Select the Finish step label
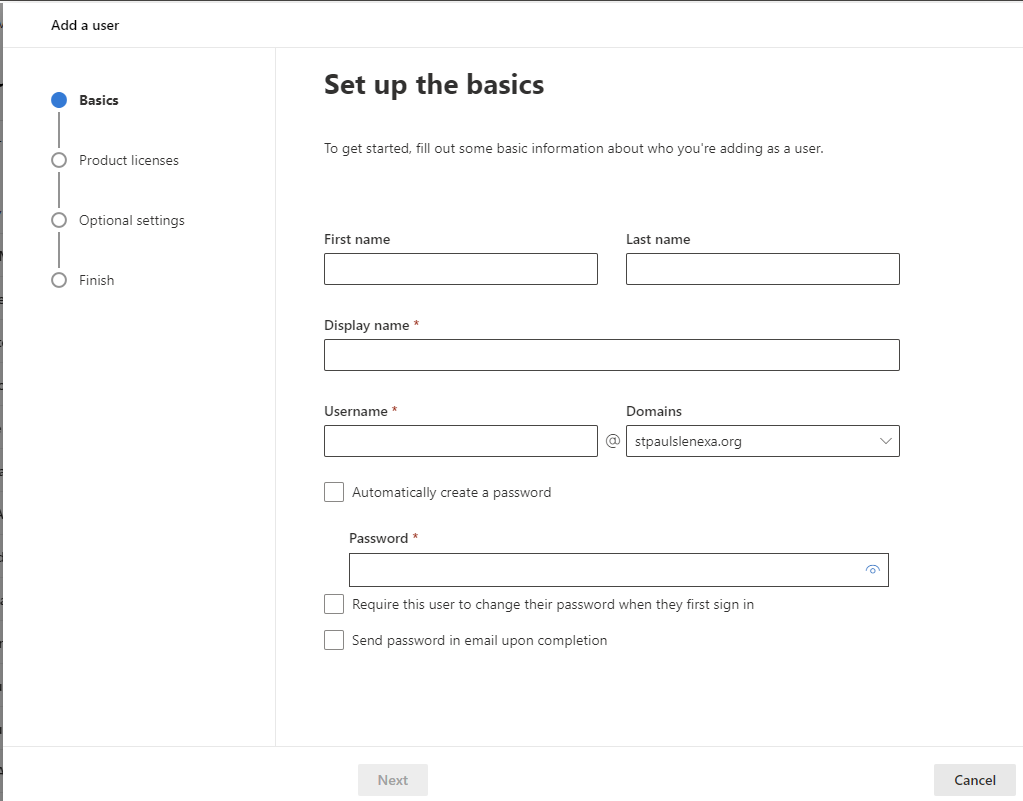This screenshot has height=801, width=1023. pos(97,280)
